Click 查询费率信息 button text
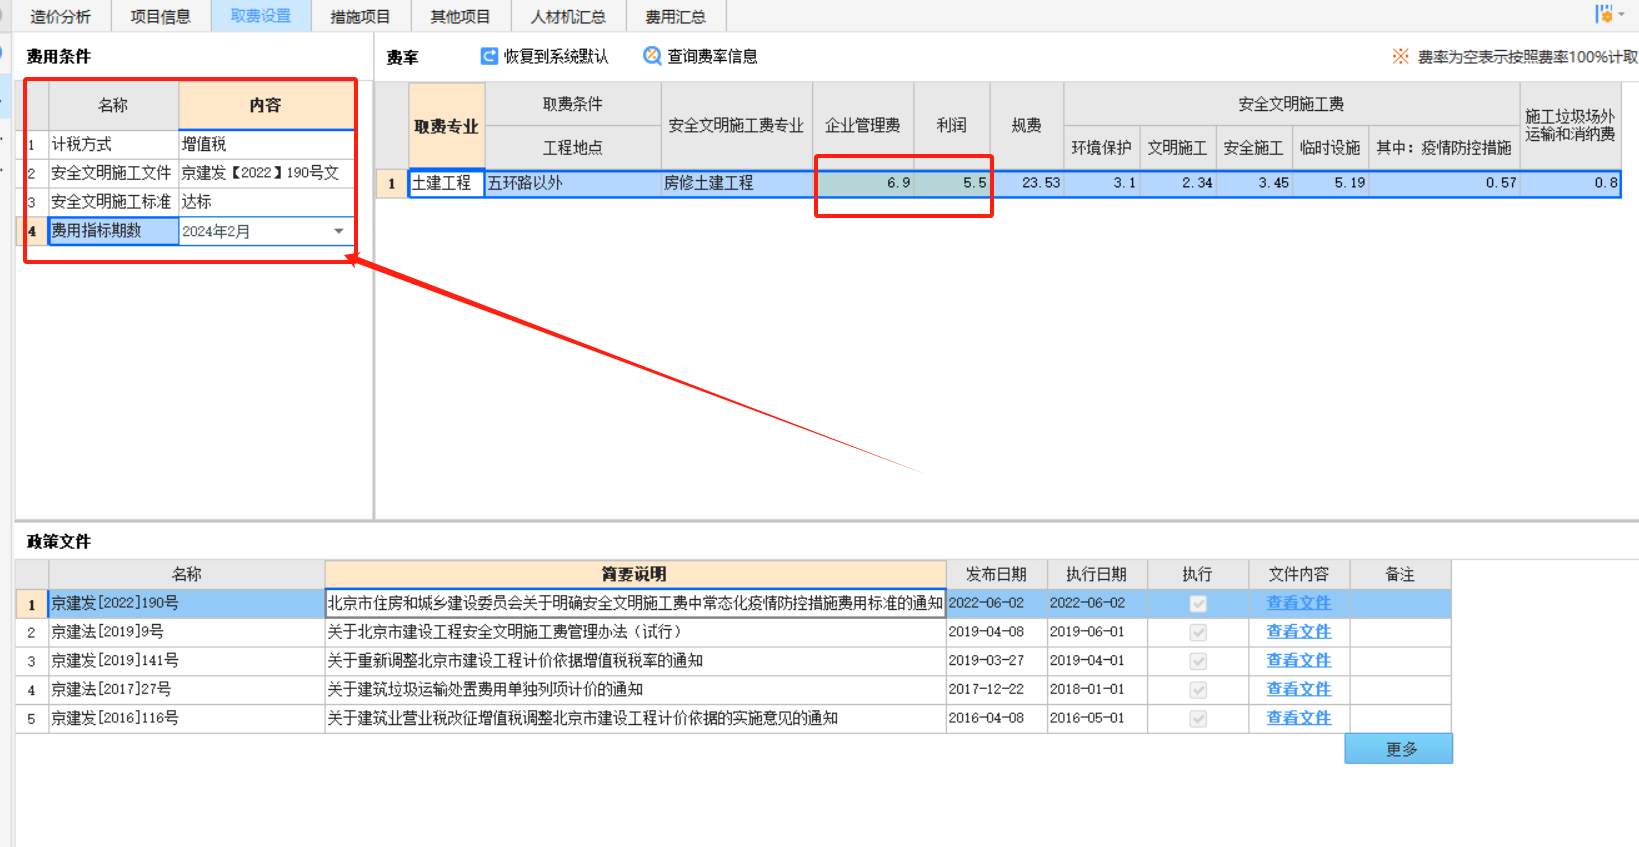Screen dimensions: 1639x847 [712, 56]
